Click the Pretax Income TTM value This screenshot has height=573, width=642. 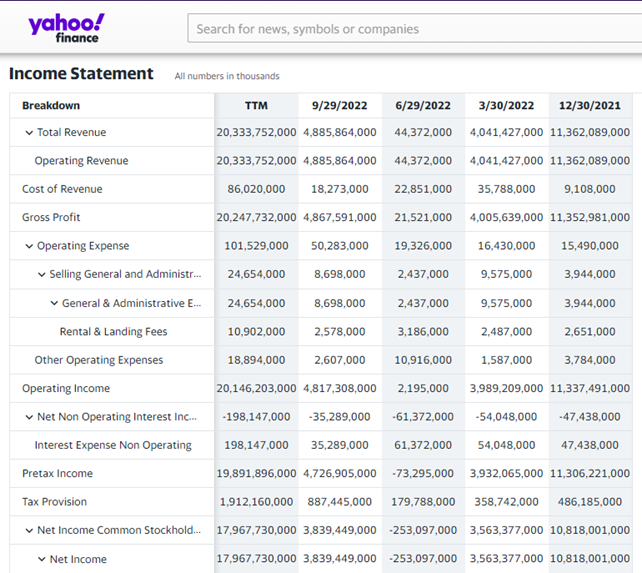pos(256,473)
